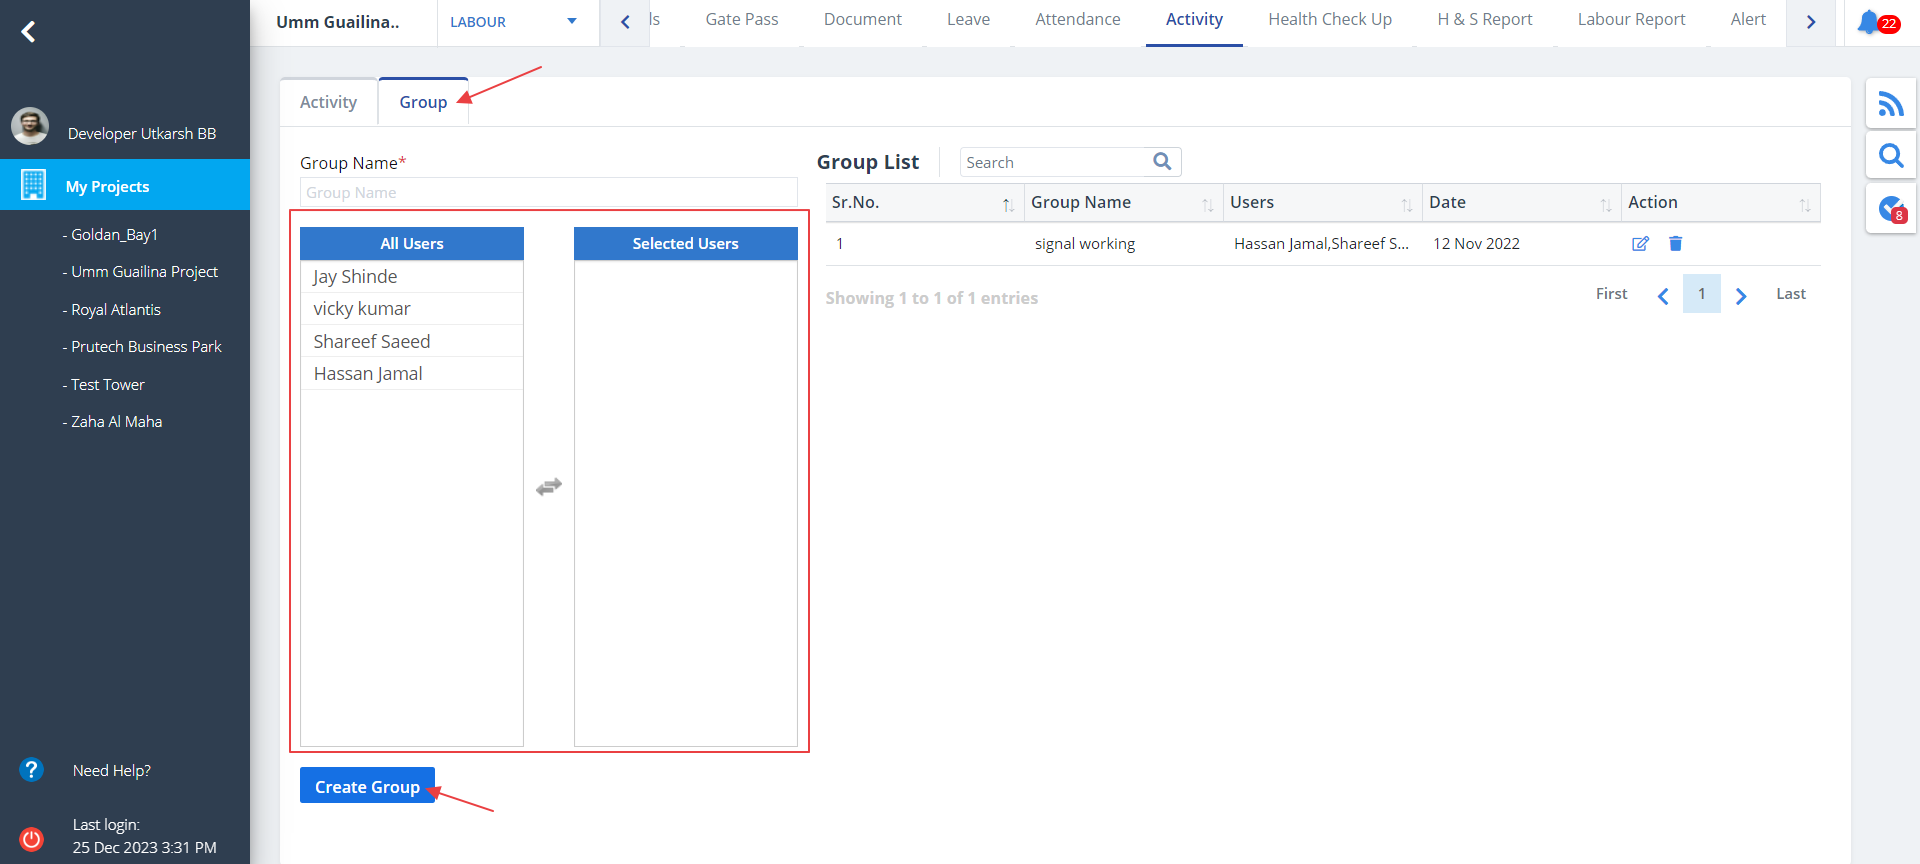The image size is (1920, 864).
Task: Open the Royal Atlantis project
Action: coord(116,310)
